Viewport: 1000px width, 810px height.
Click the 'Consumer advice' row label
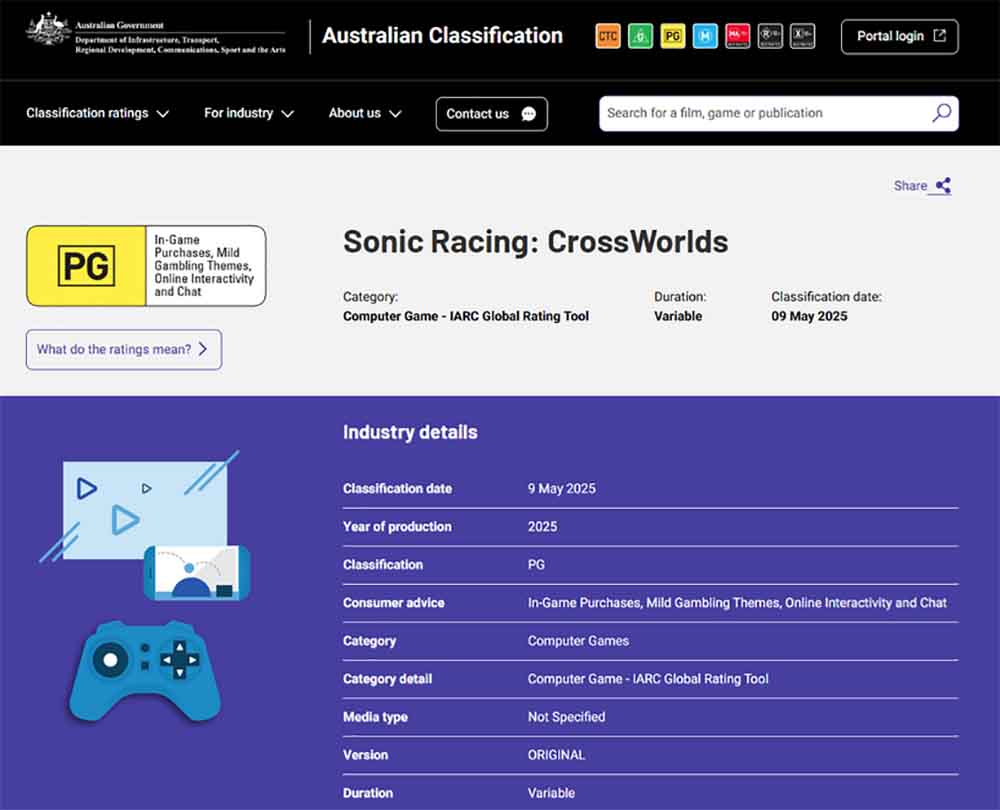click(393, 603)
